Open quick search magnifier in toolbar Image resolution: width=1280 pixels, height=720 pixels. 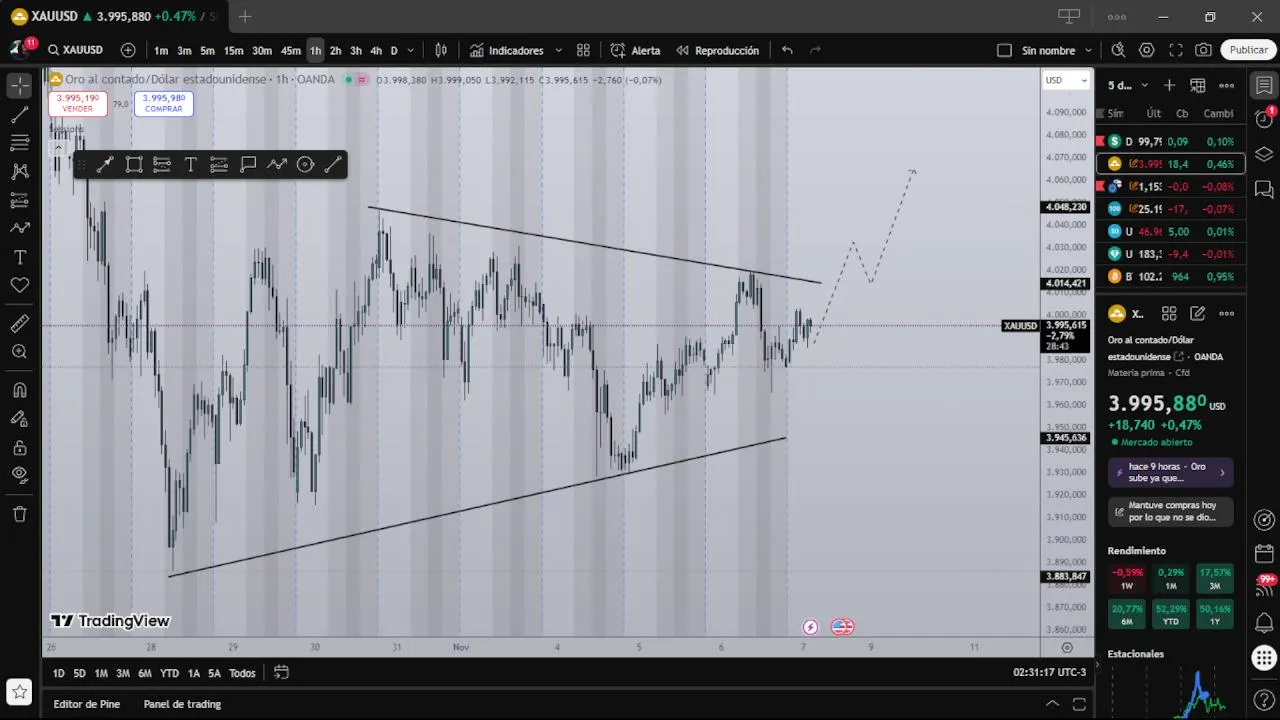pos(1118,50)
